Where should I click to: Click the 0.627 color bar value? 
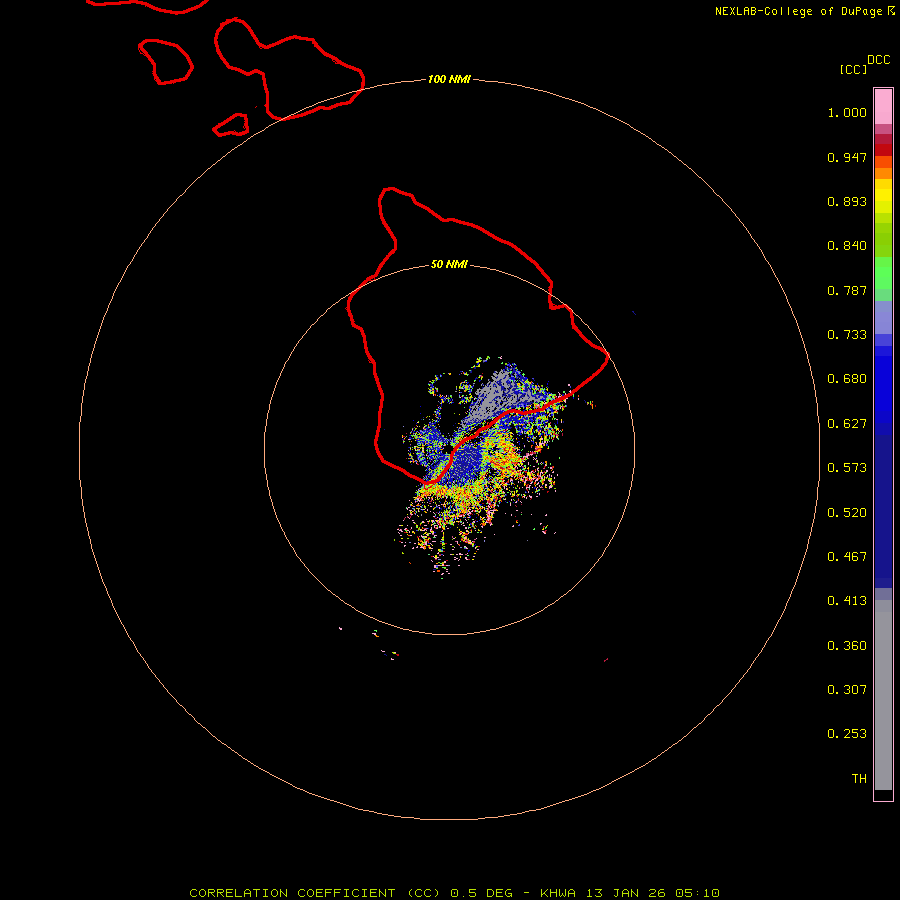[x=847, y=424]
